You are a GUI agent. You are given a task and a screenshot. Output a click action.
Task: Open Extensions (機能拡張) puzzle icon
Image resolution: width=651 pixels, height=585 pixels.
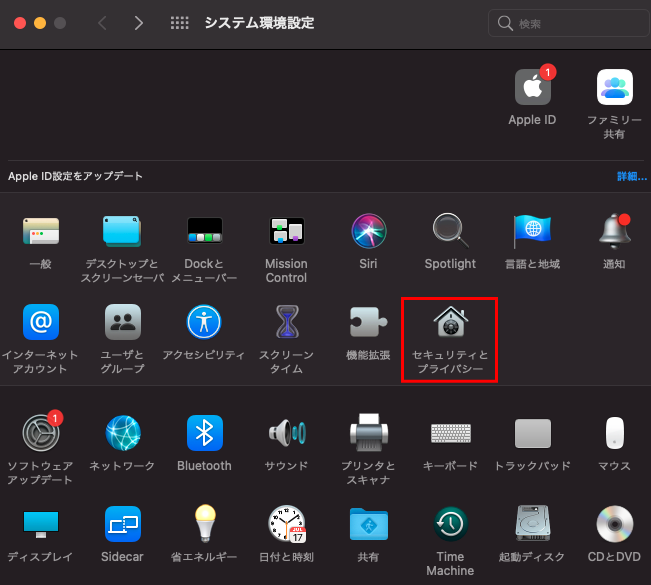[x=369, y=322]
